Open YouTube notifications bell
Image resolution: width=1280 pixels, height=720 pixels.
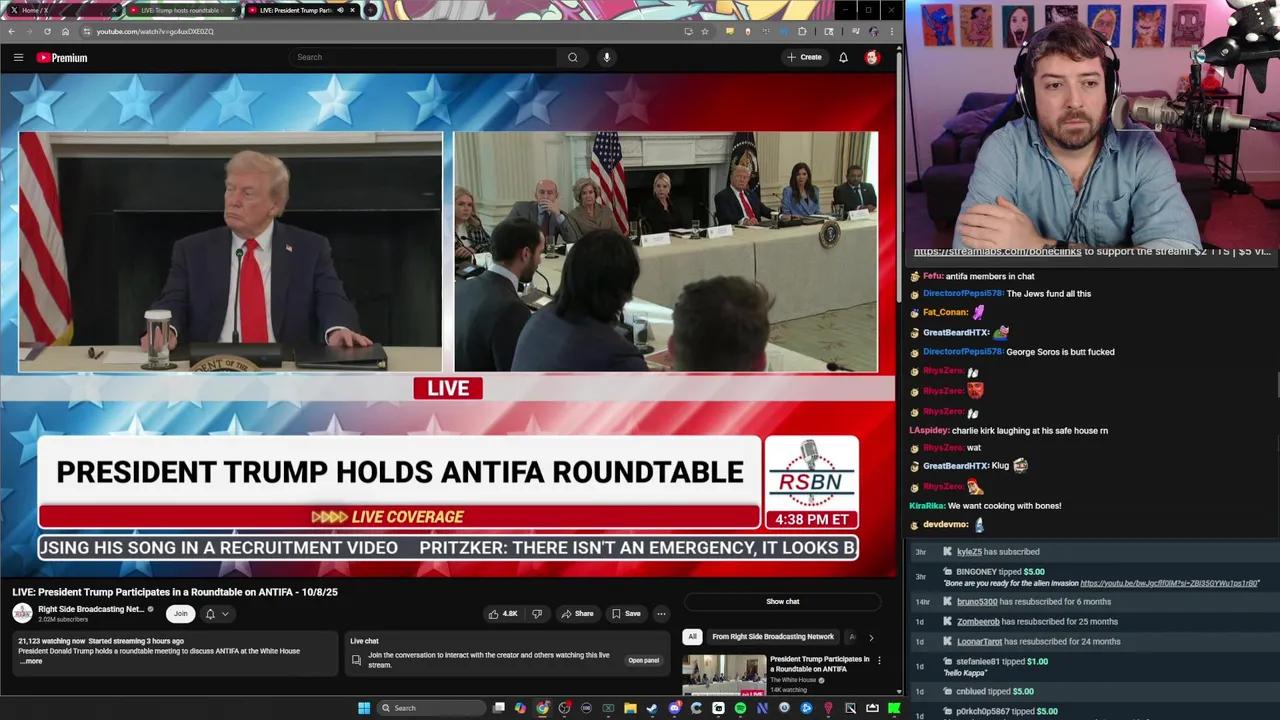pos(843,57)
